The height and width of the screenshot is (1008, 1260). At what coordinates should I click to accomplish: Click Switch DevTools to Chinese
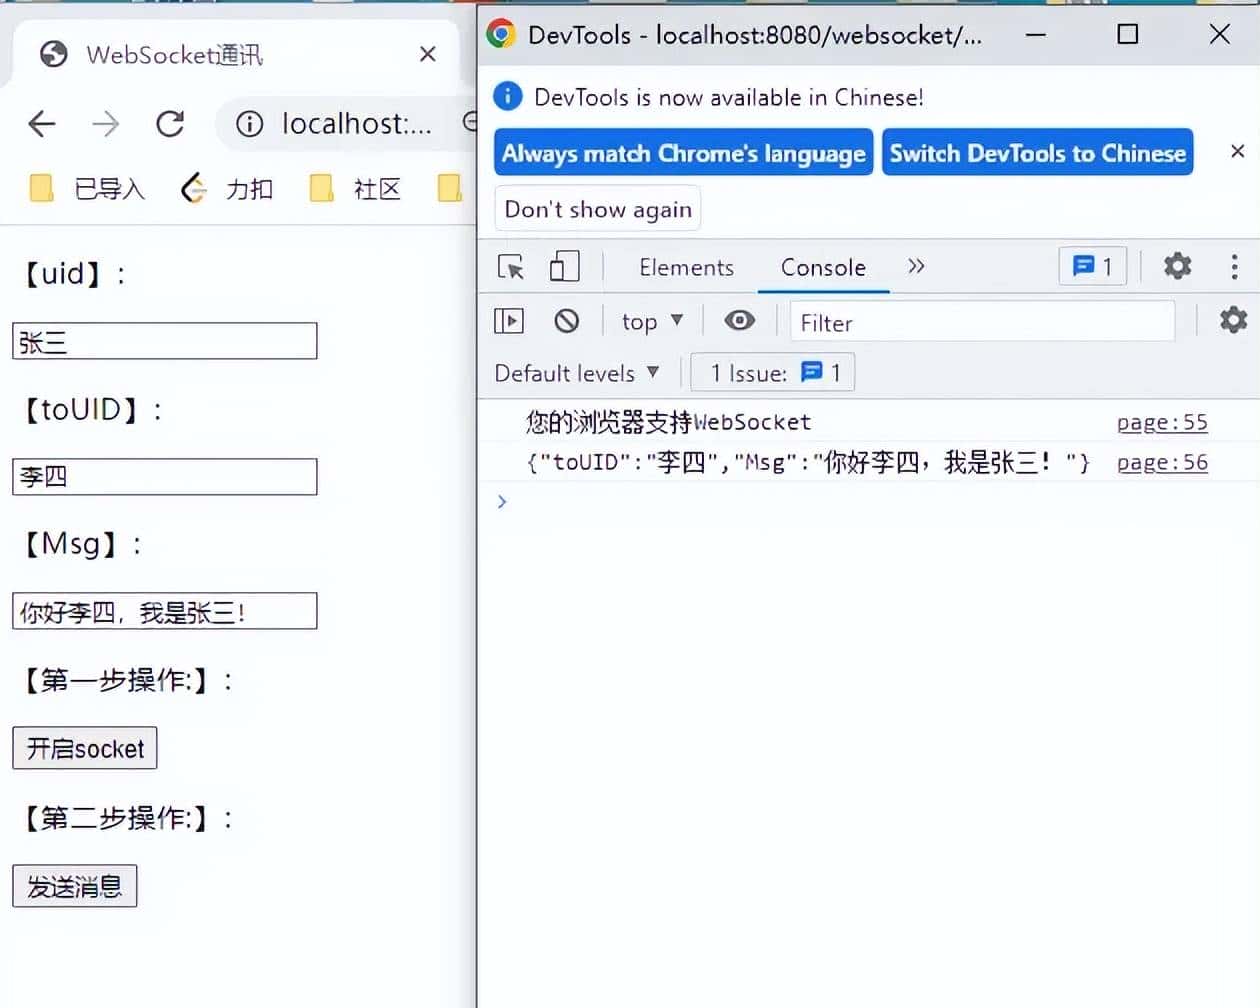[1037, 152]
